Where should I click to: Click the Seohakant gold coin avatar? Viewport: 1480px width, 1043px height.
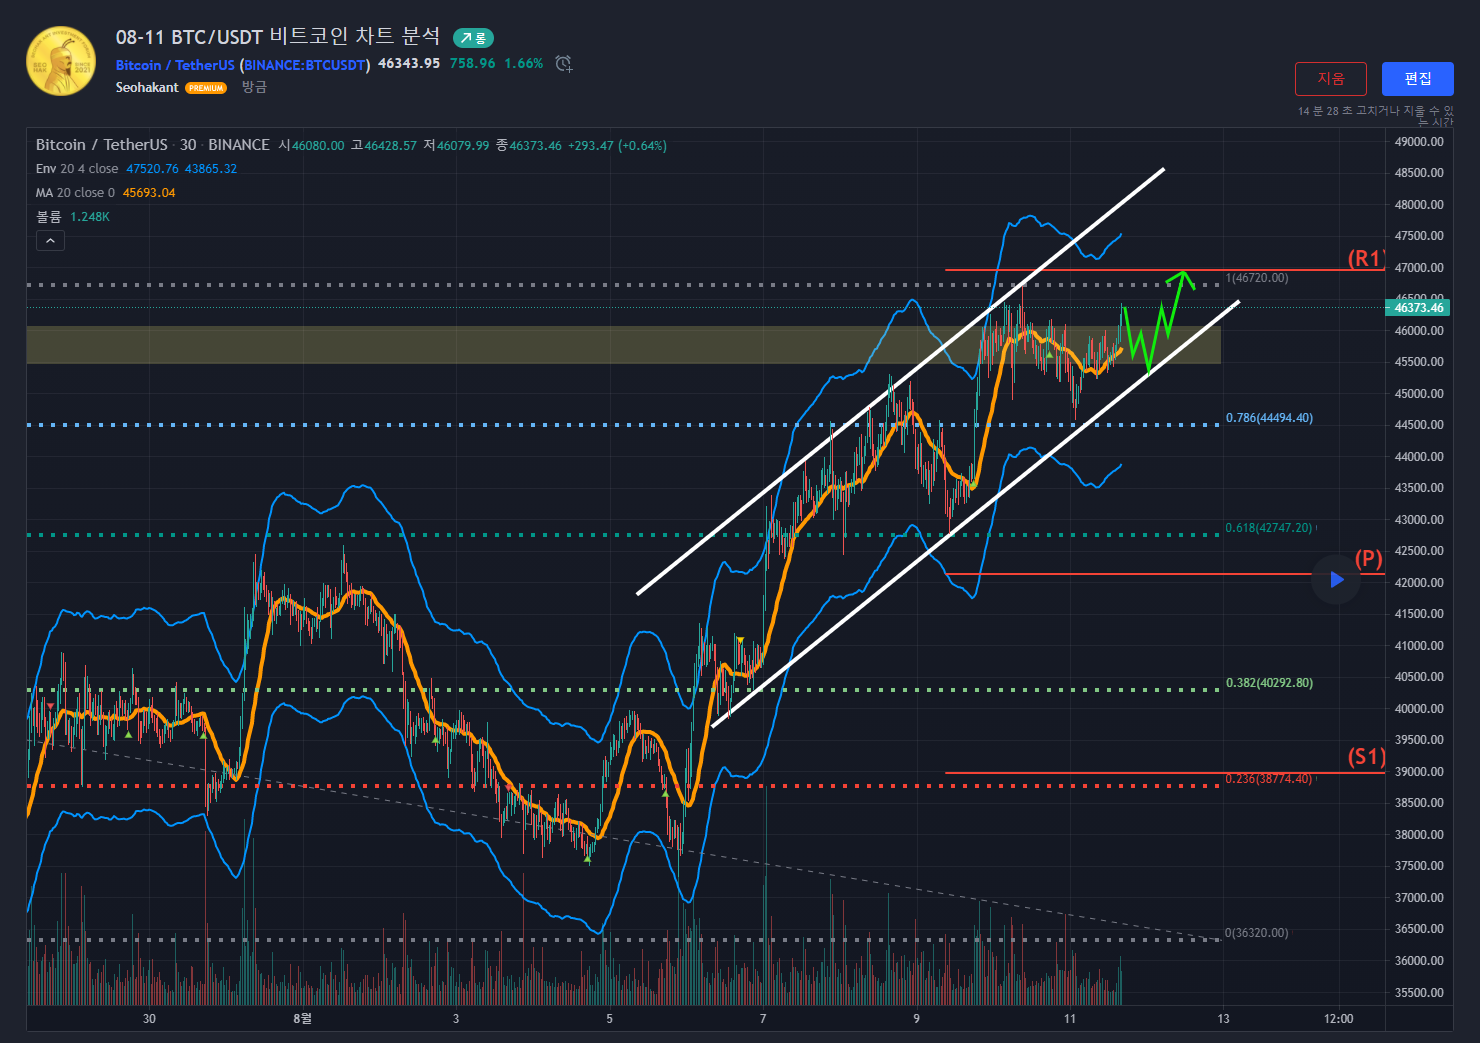click(61, 62)
